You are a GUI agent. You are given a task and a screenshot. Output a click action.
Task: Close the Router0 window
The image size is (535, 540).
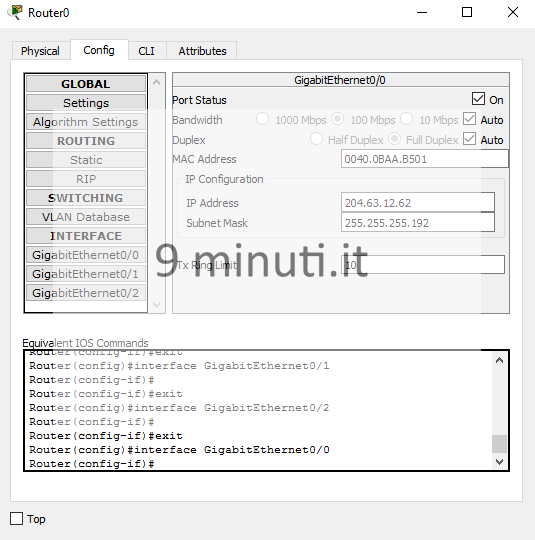[x=513, y=12]
